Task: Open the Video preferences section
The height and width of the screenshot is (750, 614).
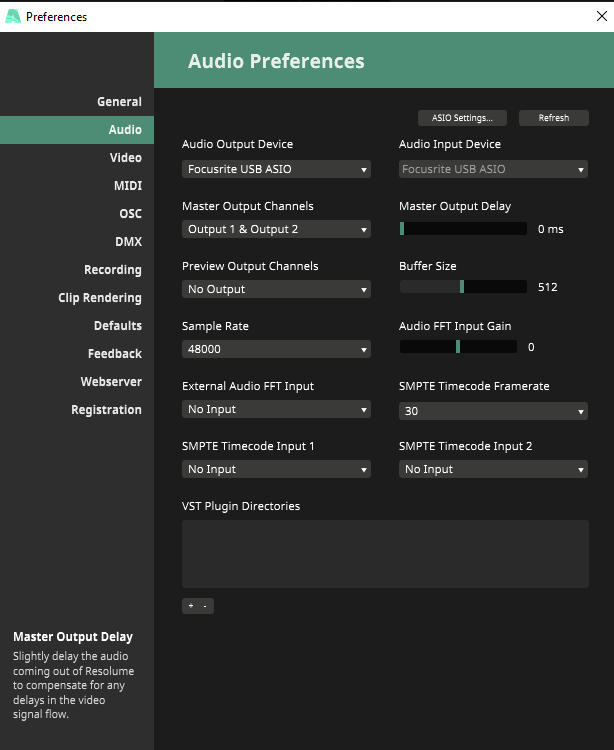Action: (125, 158)
